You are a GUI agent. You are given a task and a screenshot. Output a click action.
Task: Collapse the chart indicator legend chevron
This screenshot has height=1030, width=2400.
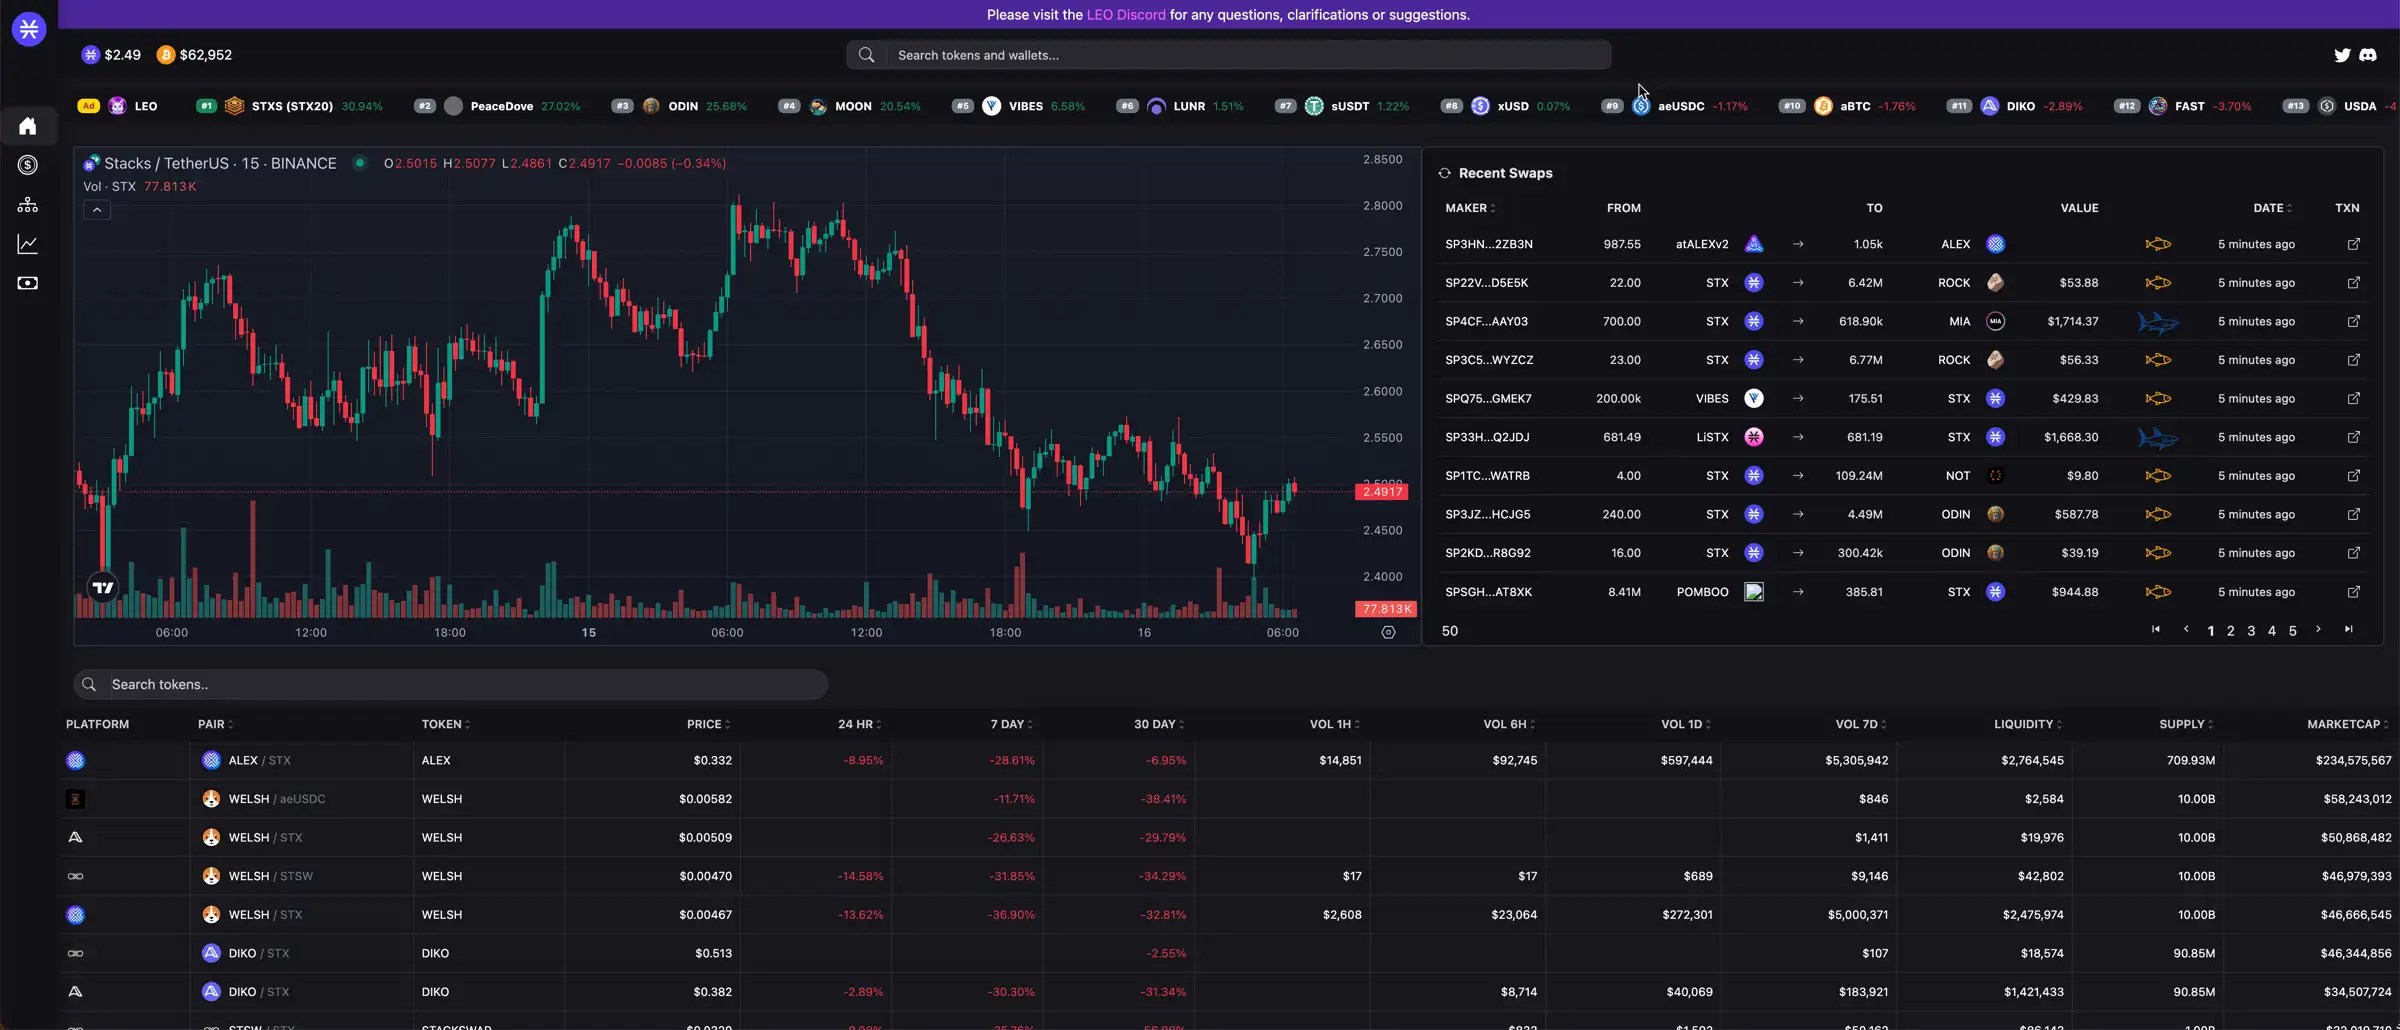click(x=97, y=210)
